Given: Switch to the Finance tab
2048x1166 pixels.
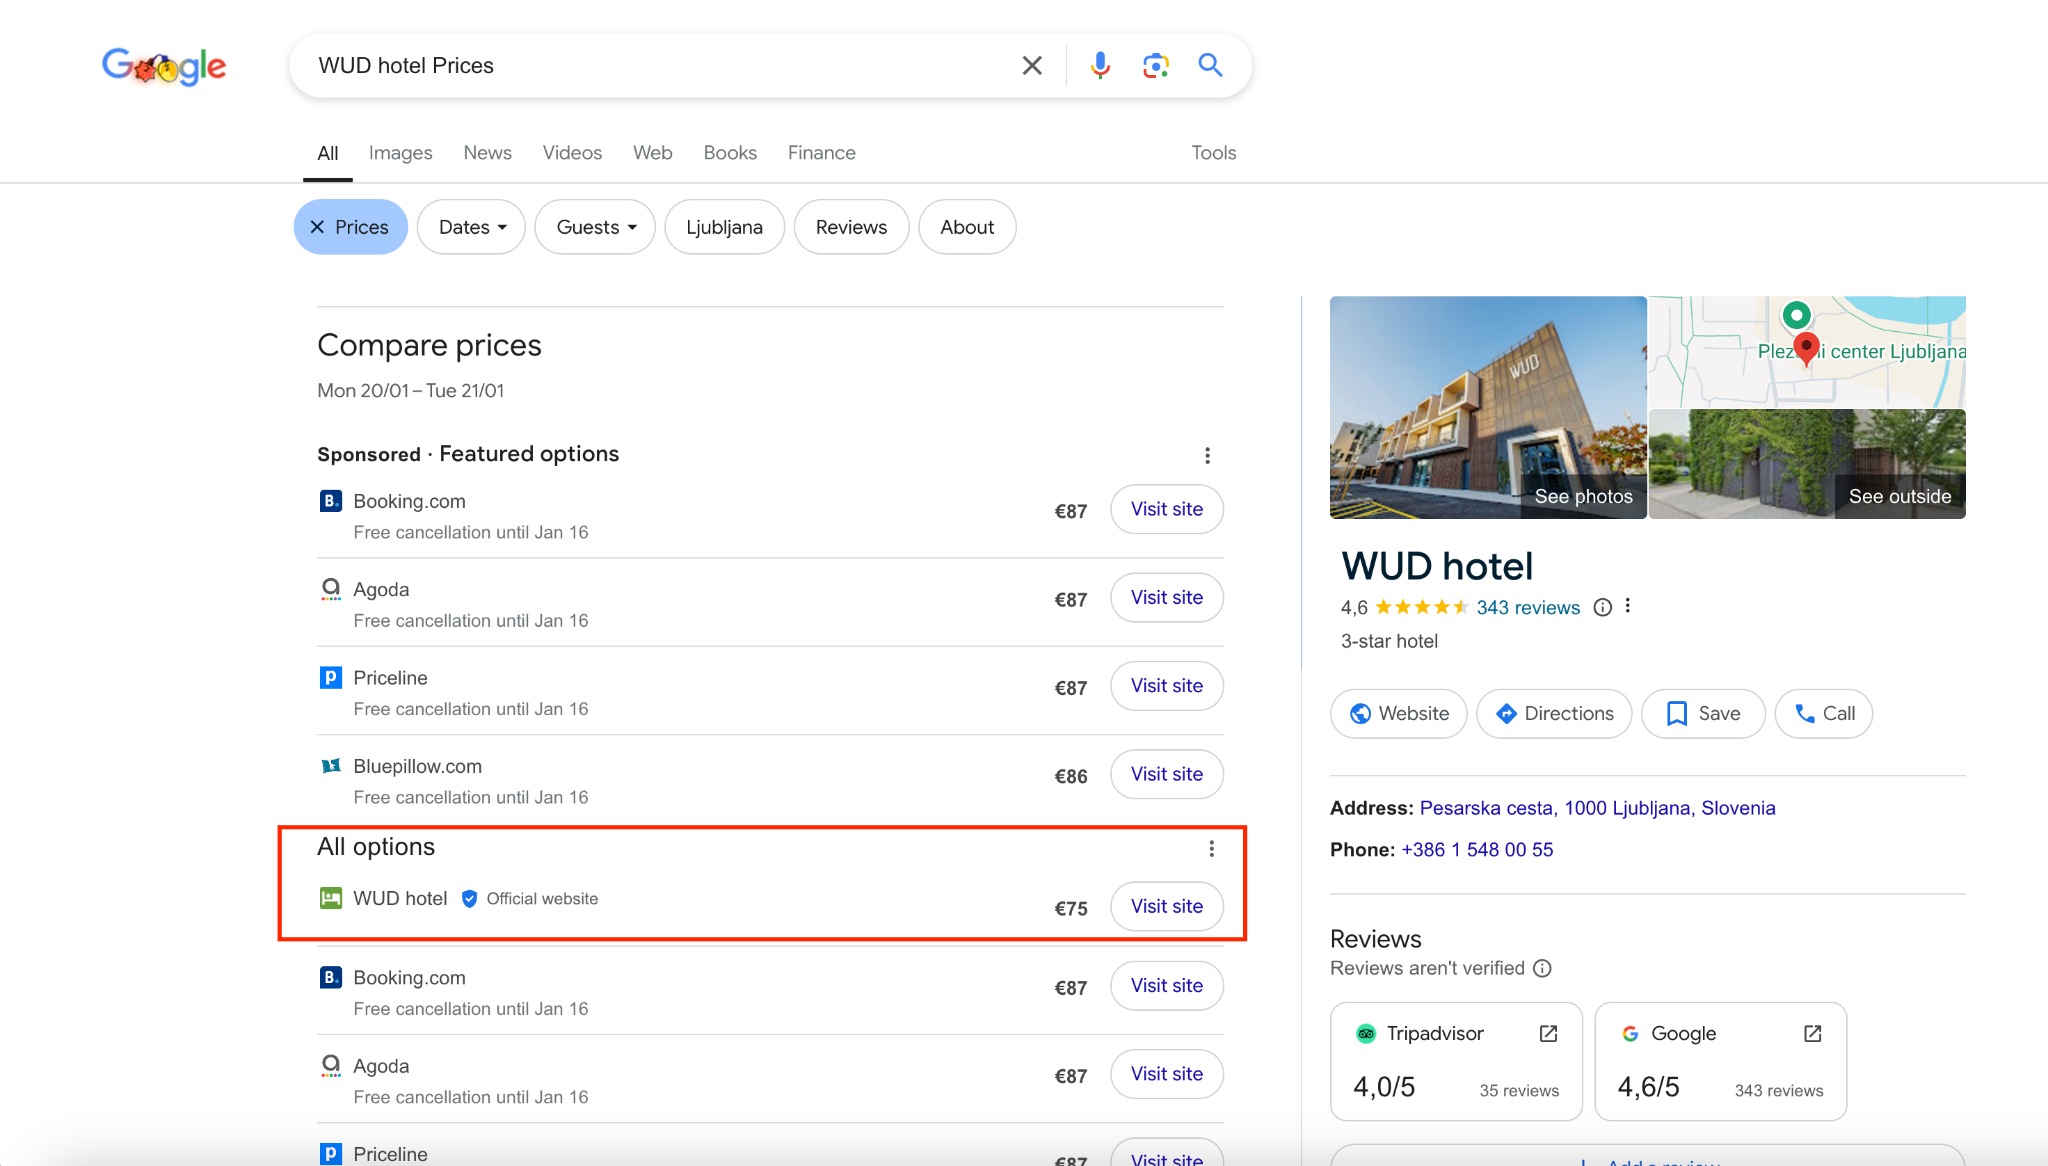Looking at the screenshot, I should point(821,153).
